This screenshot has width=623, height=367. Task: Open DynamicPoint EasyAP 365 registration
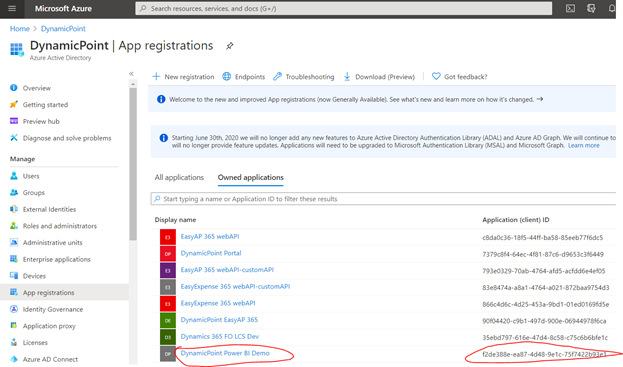219,320
